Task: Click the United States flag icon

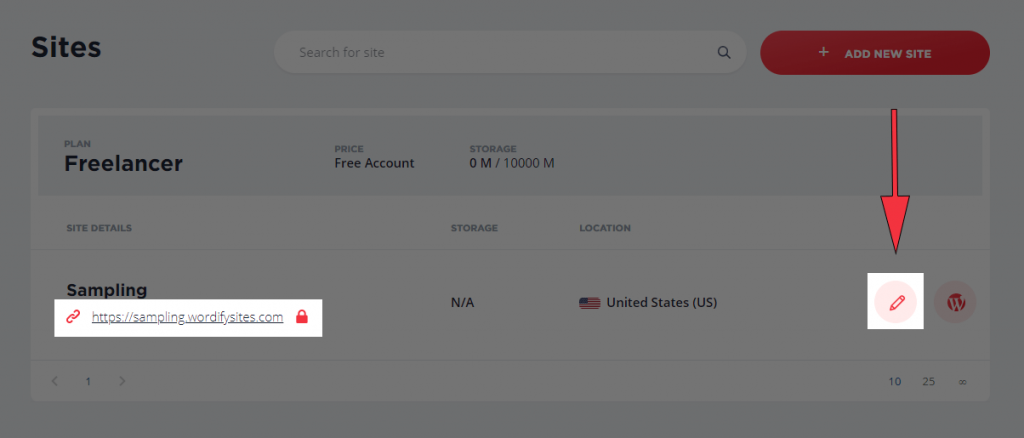Action: [590, 302]
